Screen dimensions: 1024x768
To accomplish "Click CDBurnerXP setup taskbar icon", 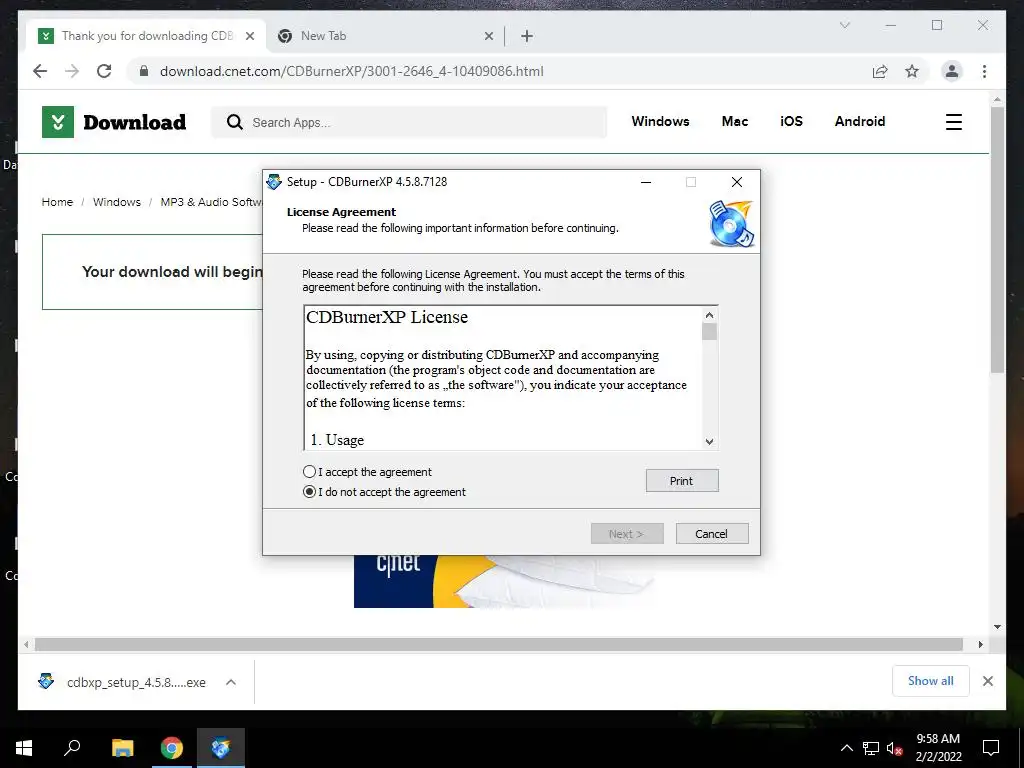I will (x=221, y=748).
